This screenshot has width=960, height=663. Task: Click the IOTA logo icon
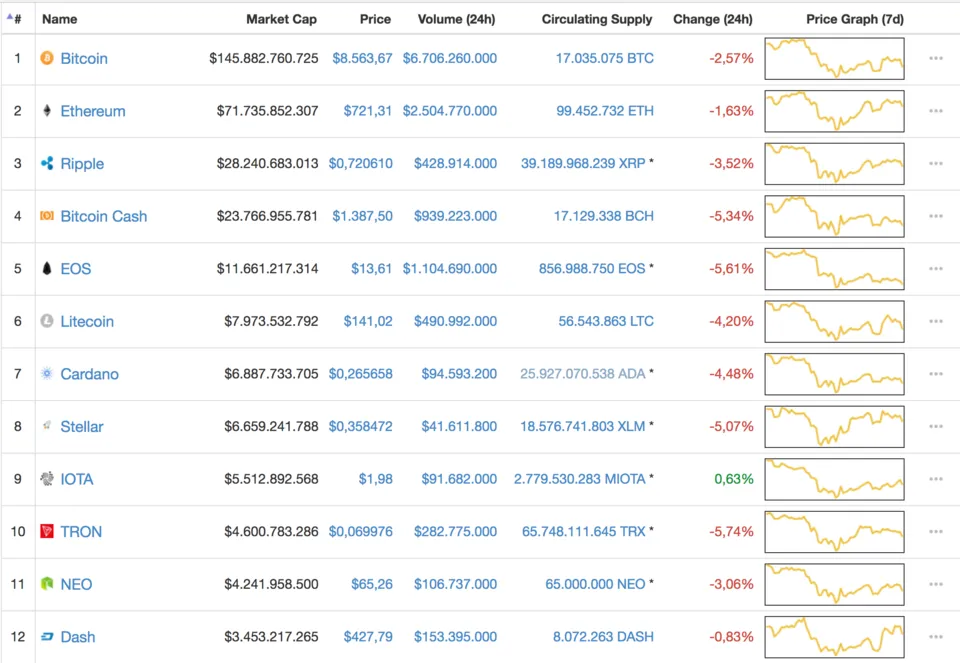coord(47,479)
